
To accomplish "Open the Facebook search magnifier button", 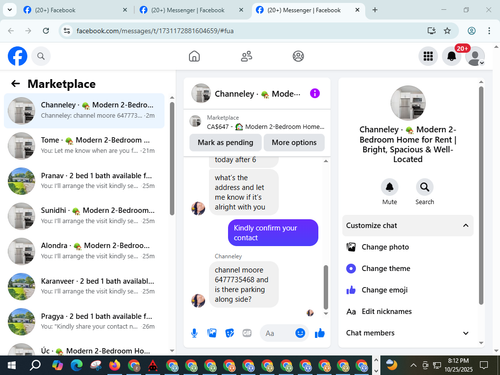I will pyautogui.click(x=41, y=56).
